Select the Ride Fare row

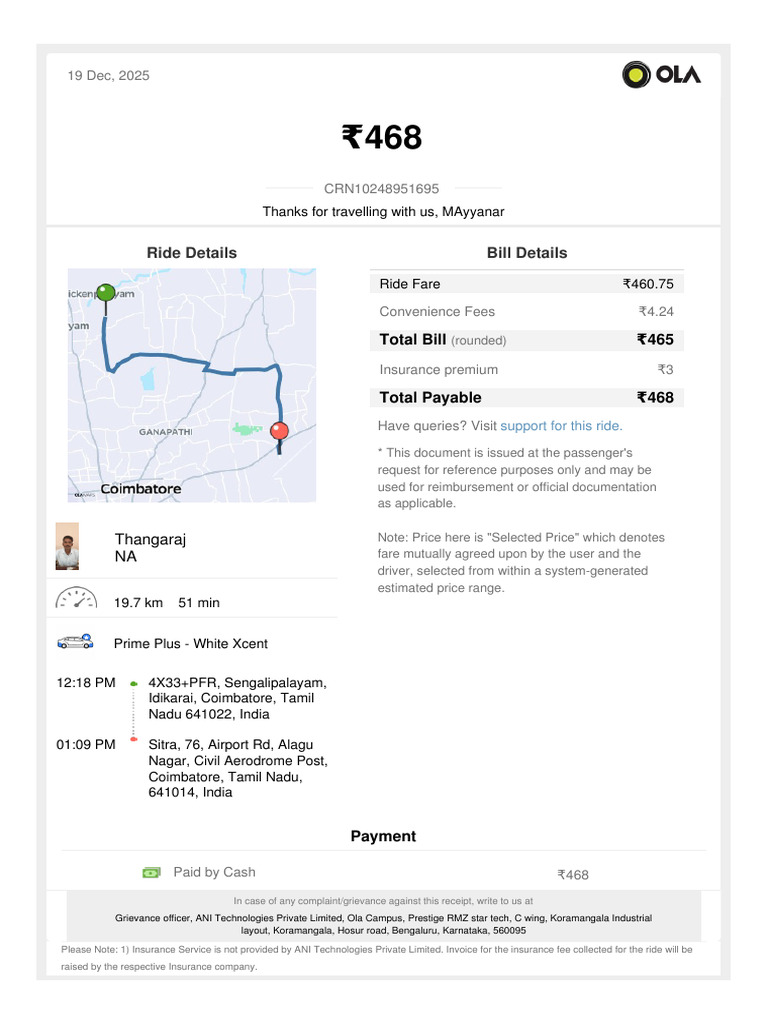click(526, 284)
